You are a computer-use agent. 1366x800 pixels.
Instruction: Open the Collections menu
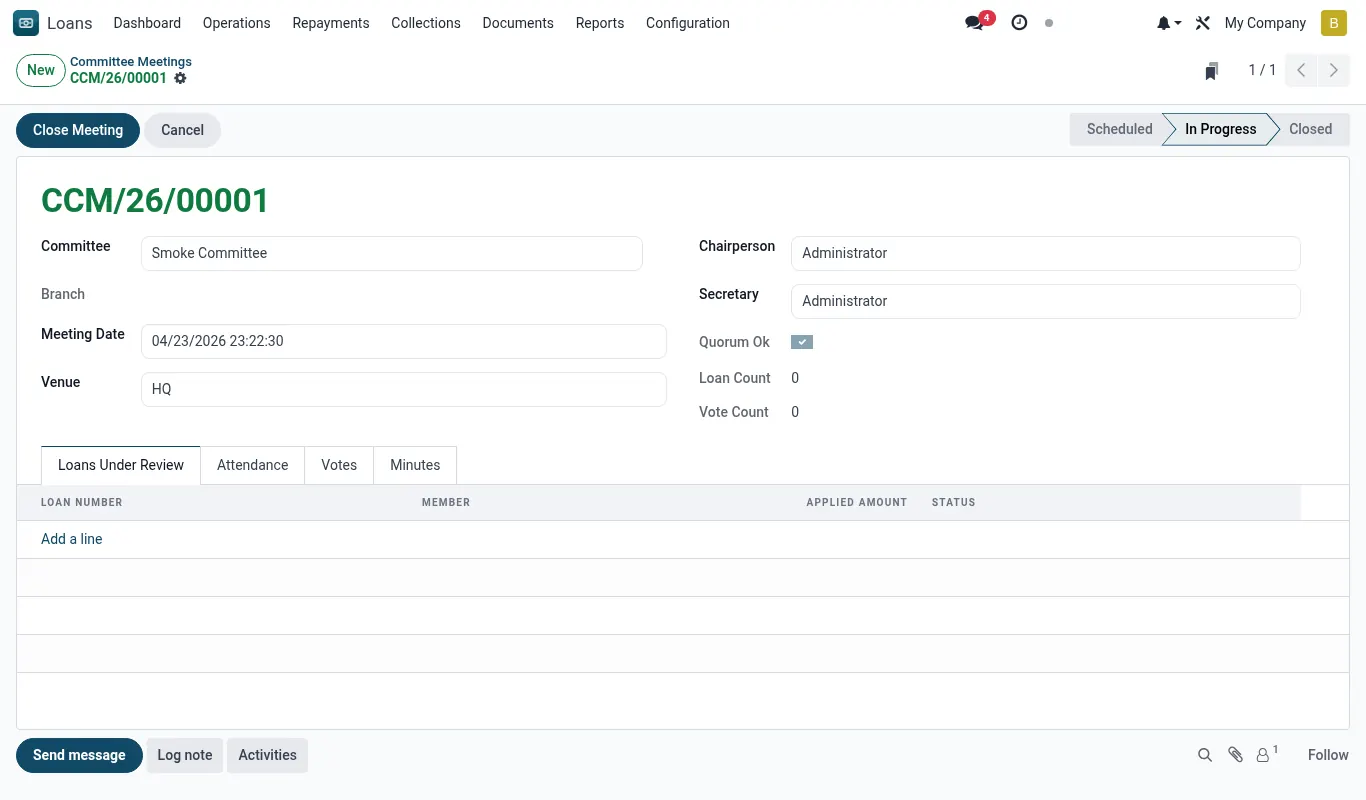point(426,23)
